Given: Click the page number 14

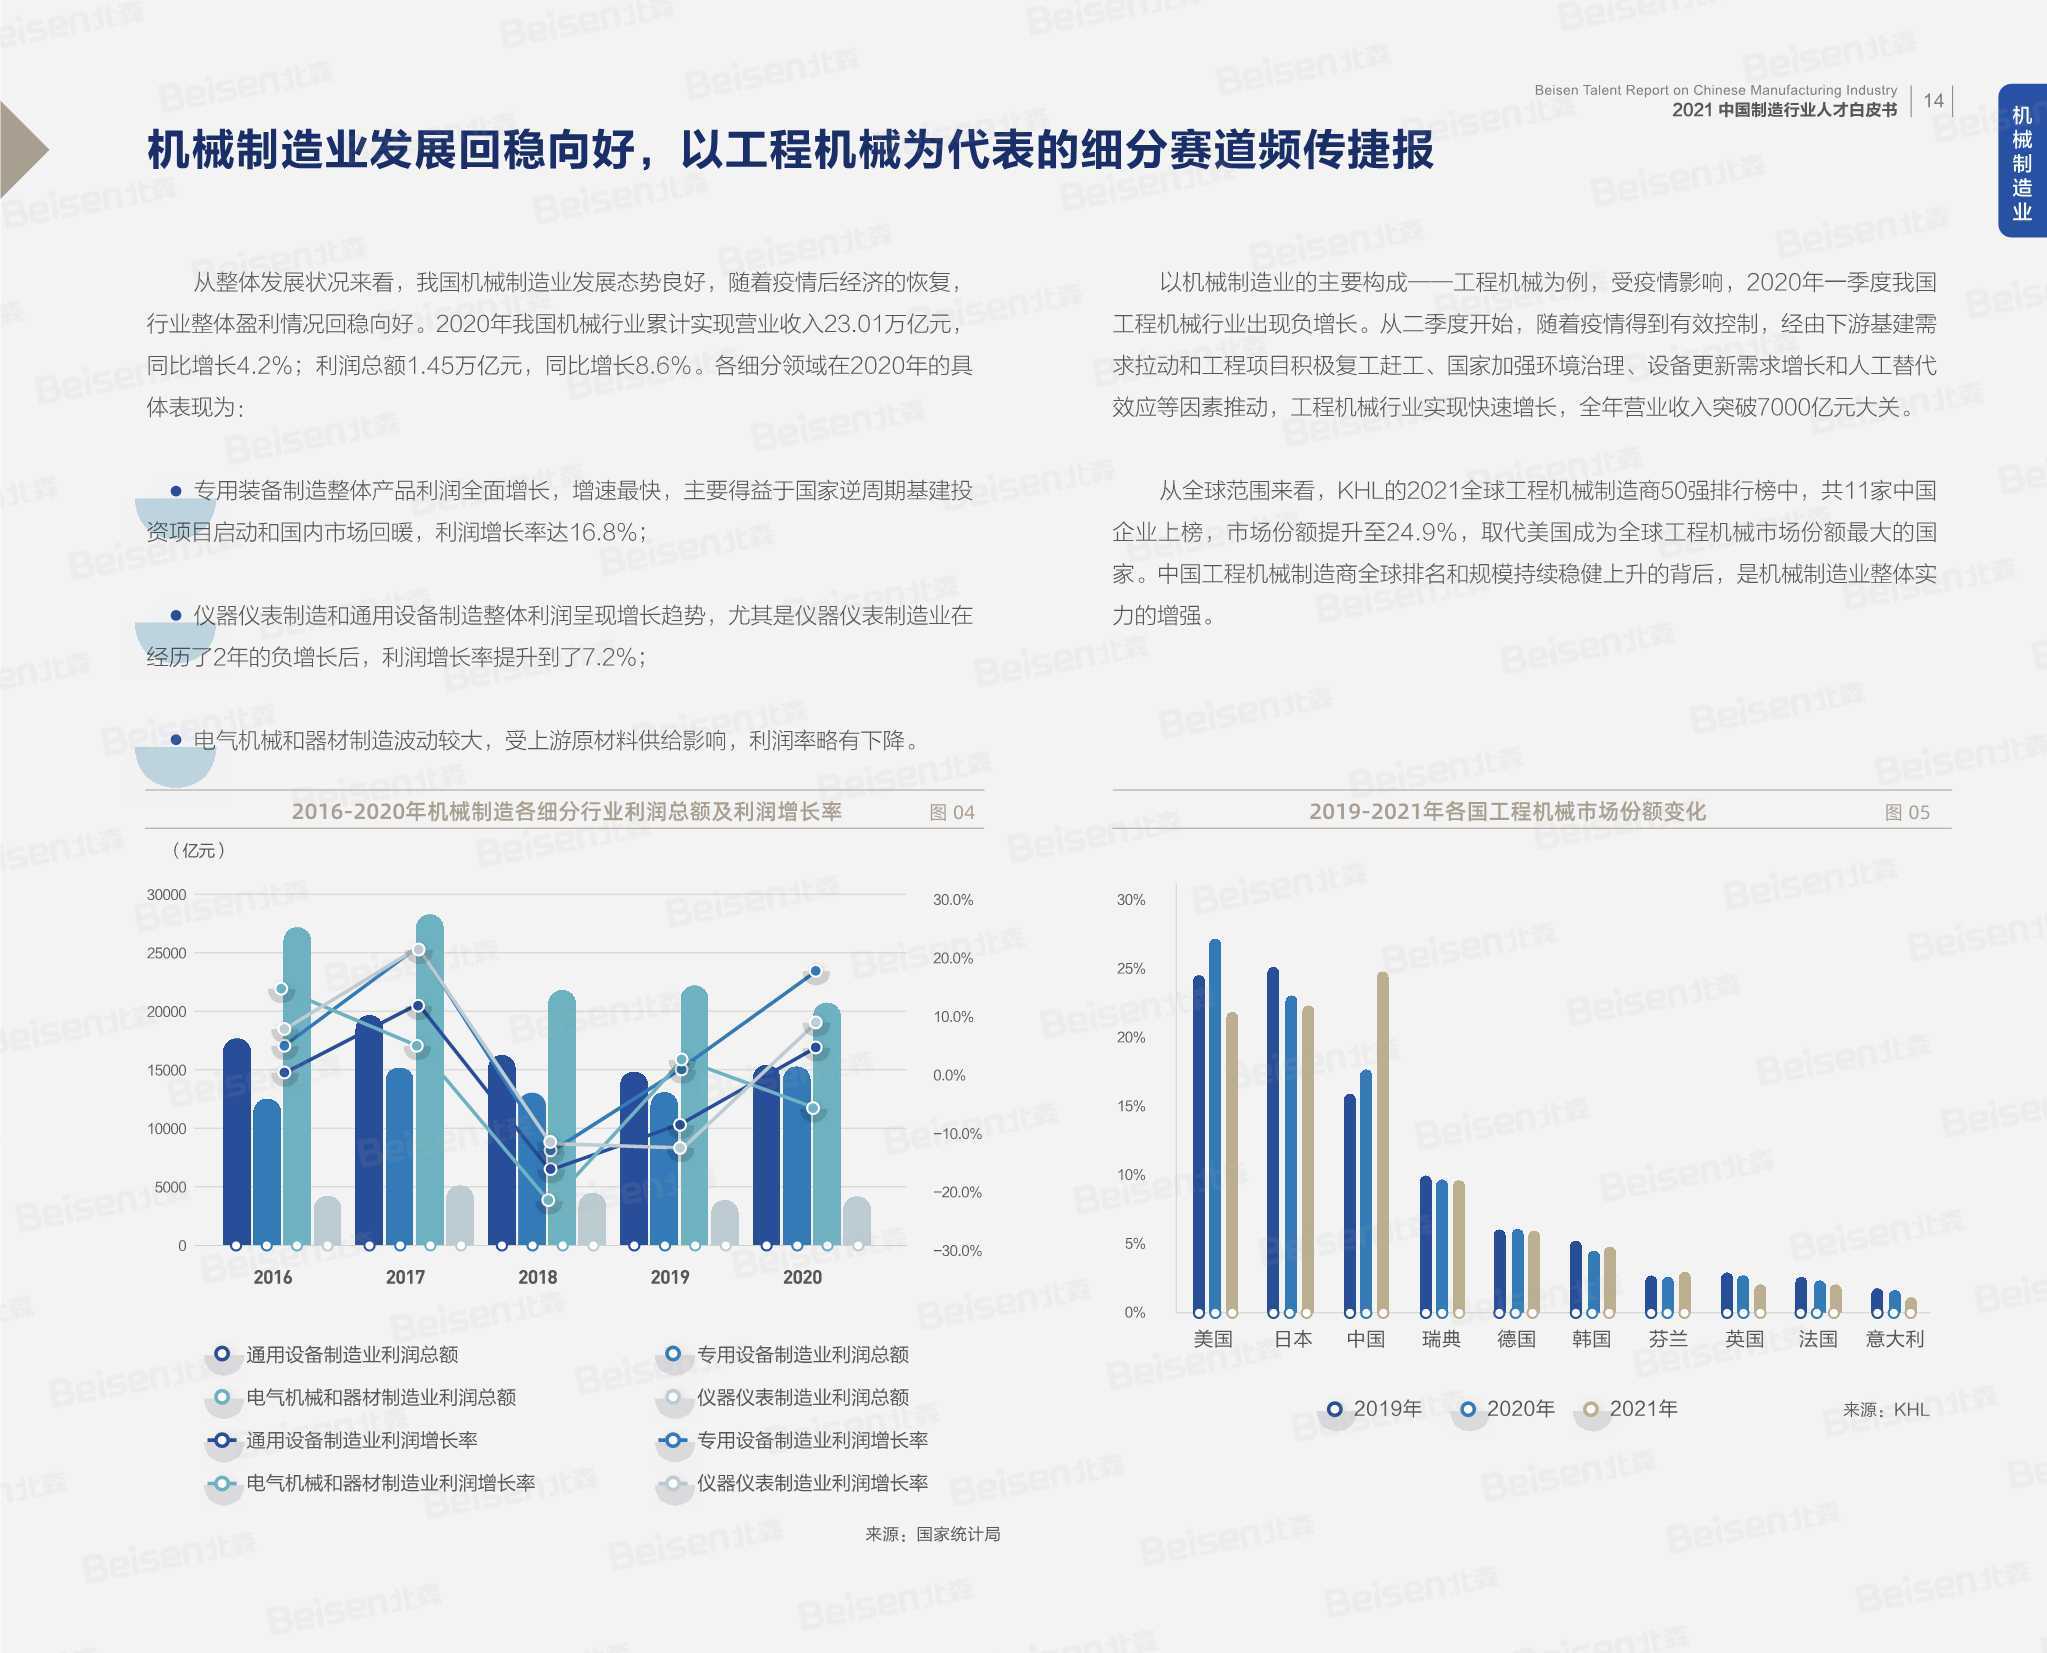Looking at the screenshot, I should point(1934,101).
